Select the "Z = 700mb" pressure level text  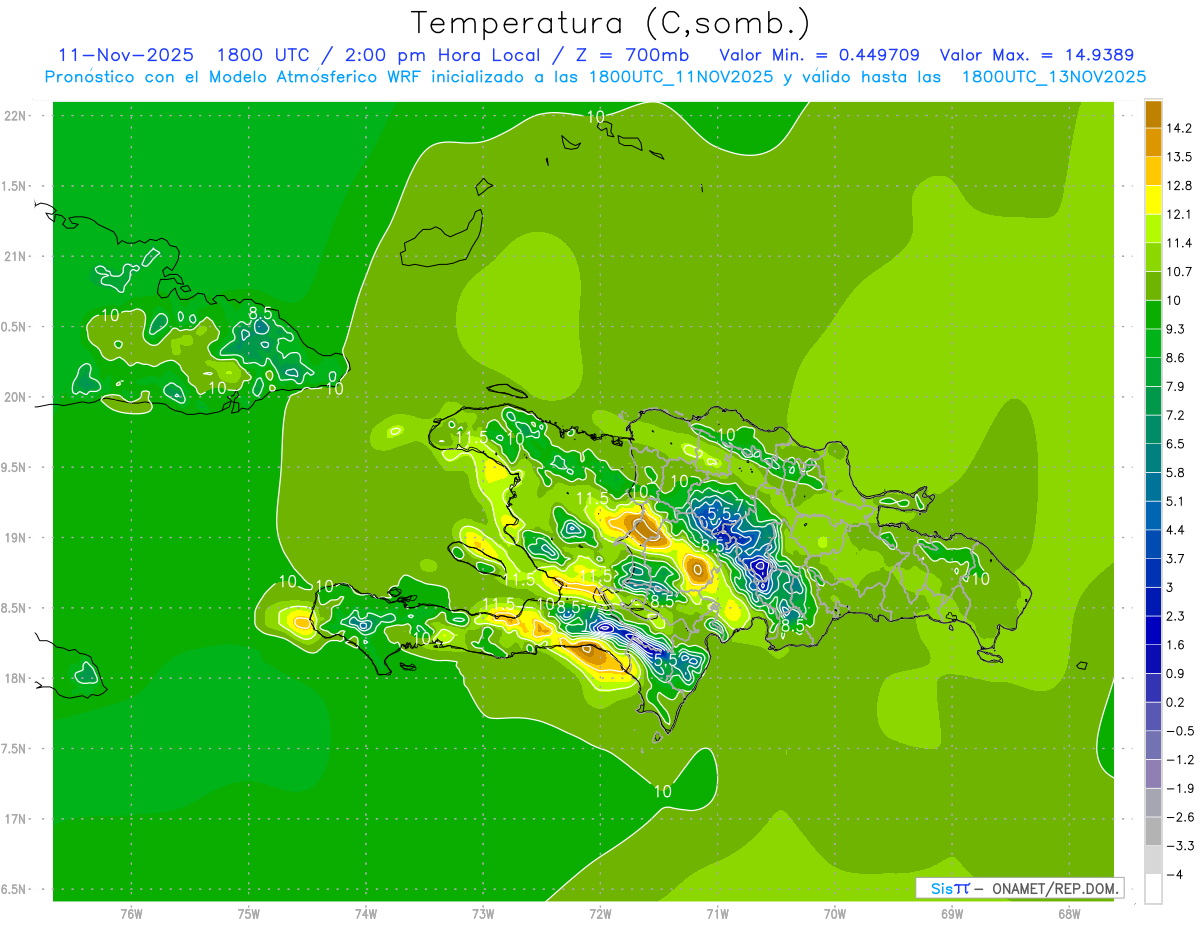(634, 55)
